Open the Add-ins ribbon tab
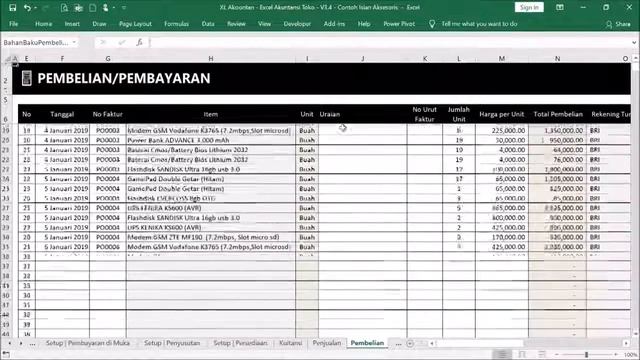 click(x=334, y=24)
